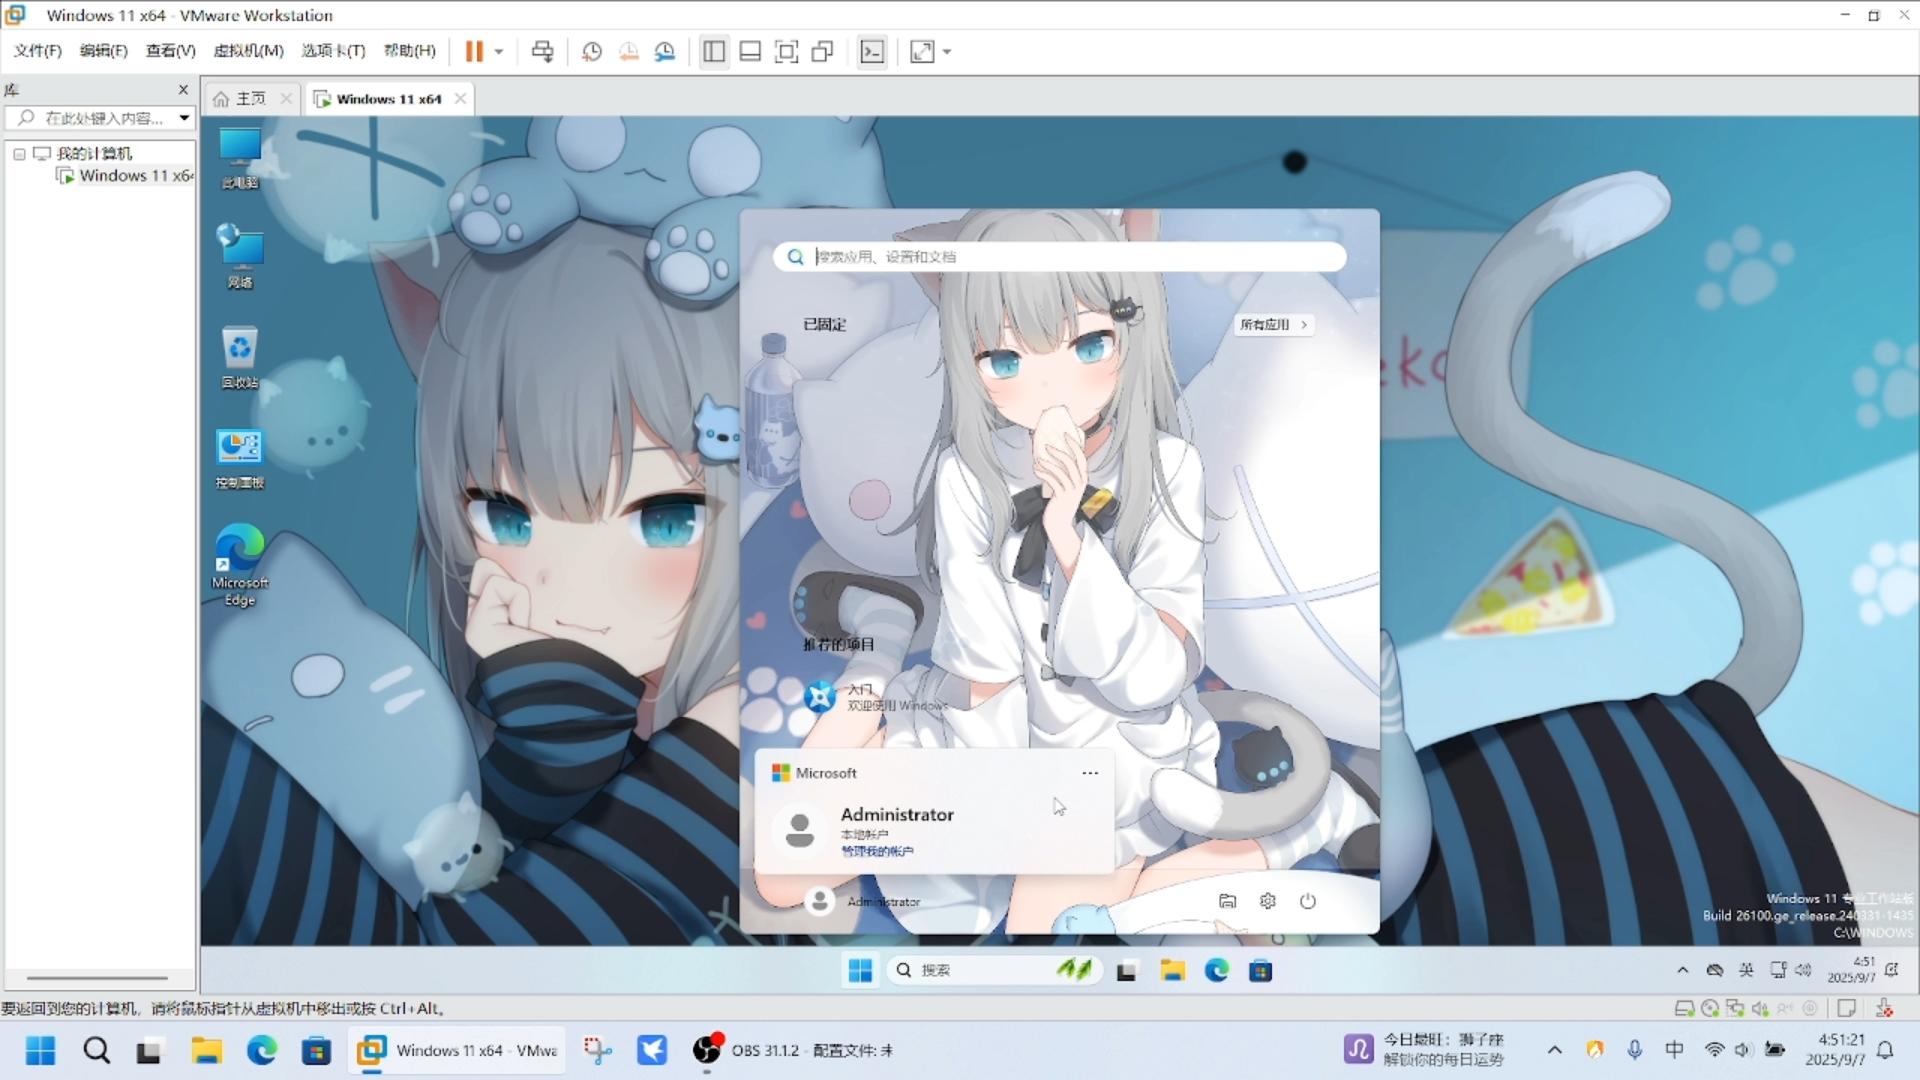The height and width of the screenshot is (1080, 1920).
Task: Open the This PC desktop icon in guest
Action: pos(240,159)
